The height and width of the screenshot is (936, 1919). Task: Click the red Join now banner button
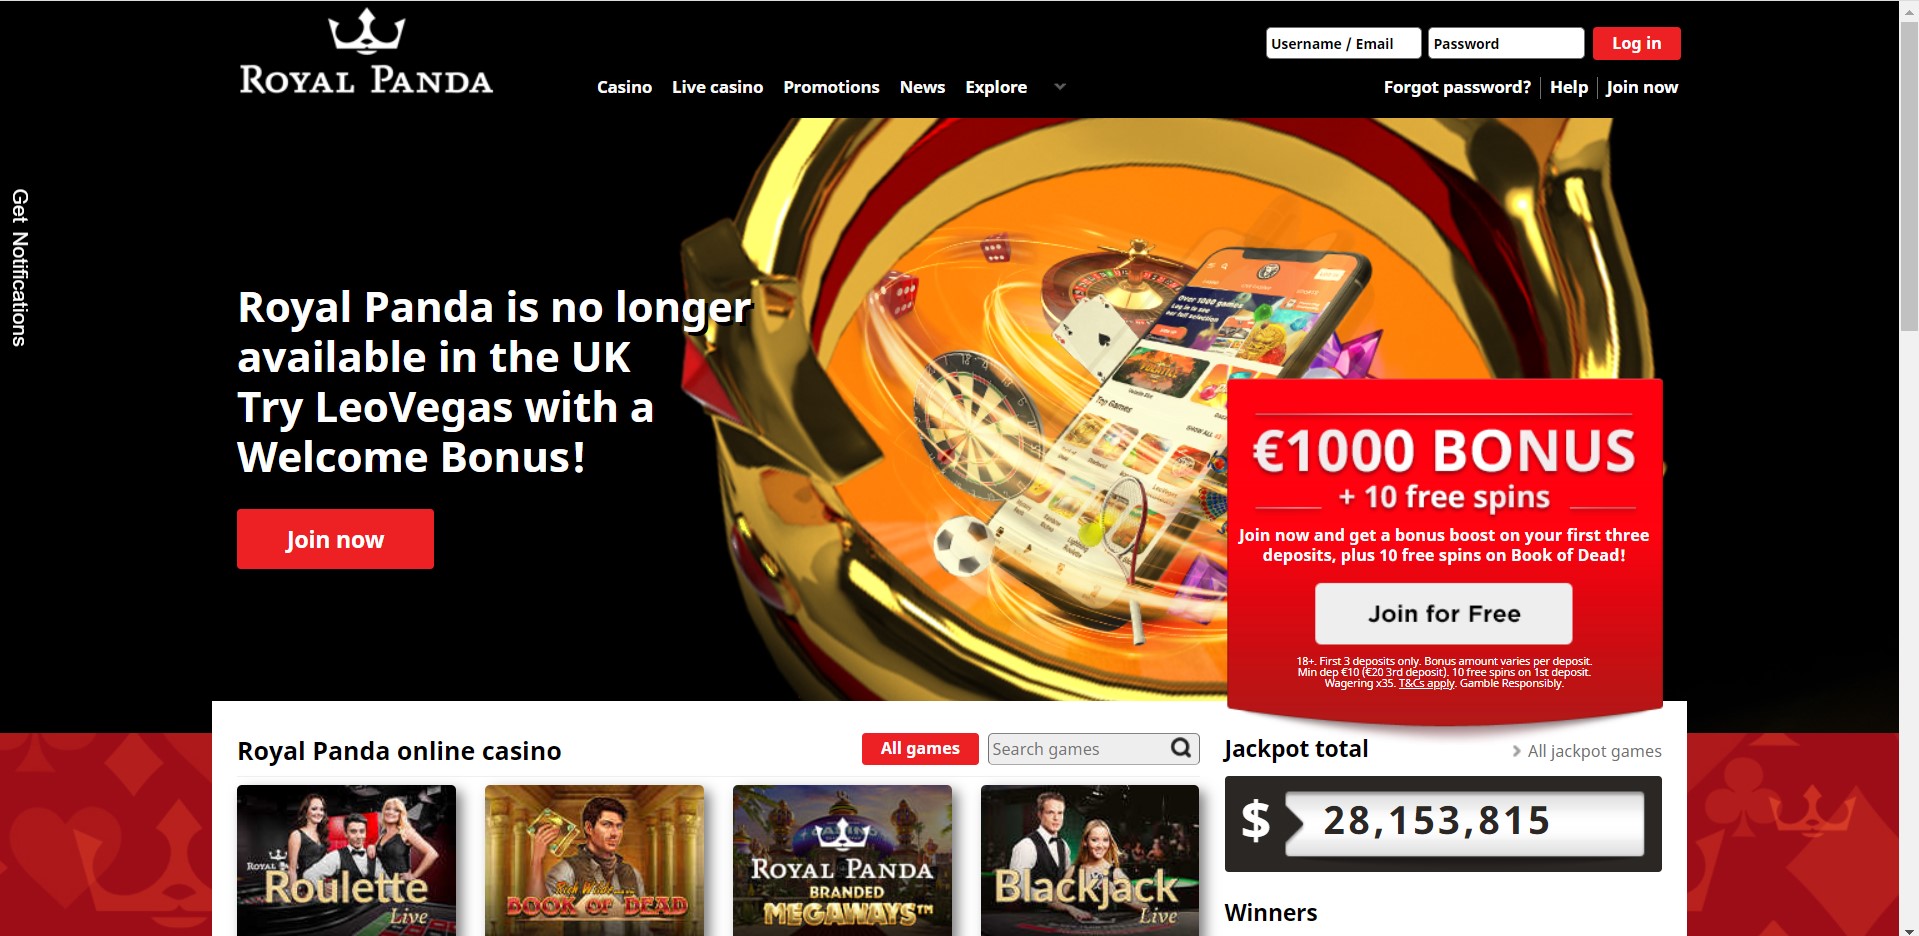coord(335,539)
